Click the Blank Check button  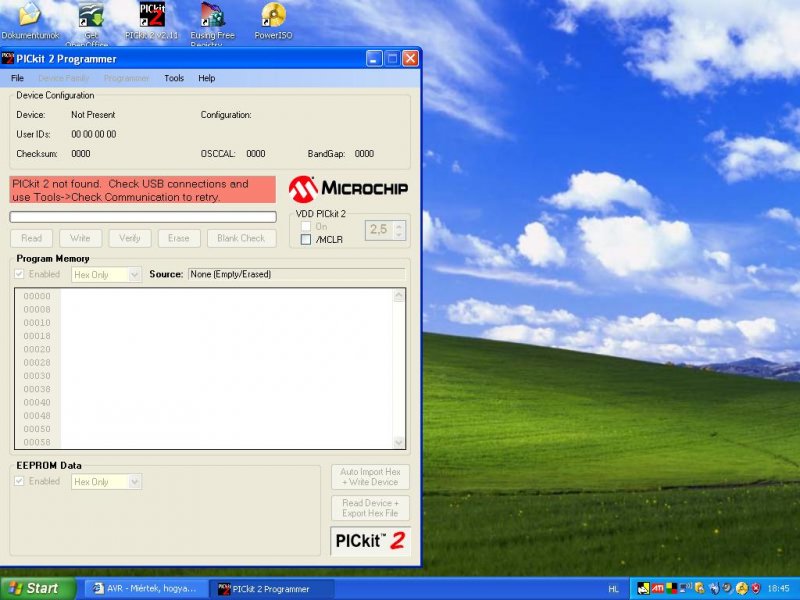[x=241, y=238]
